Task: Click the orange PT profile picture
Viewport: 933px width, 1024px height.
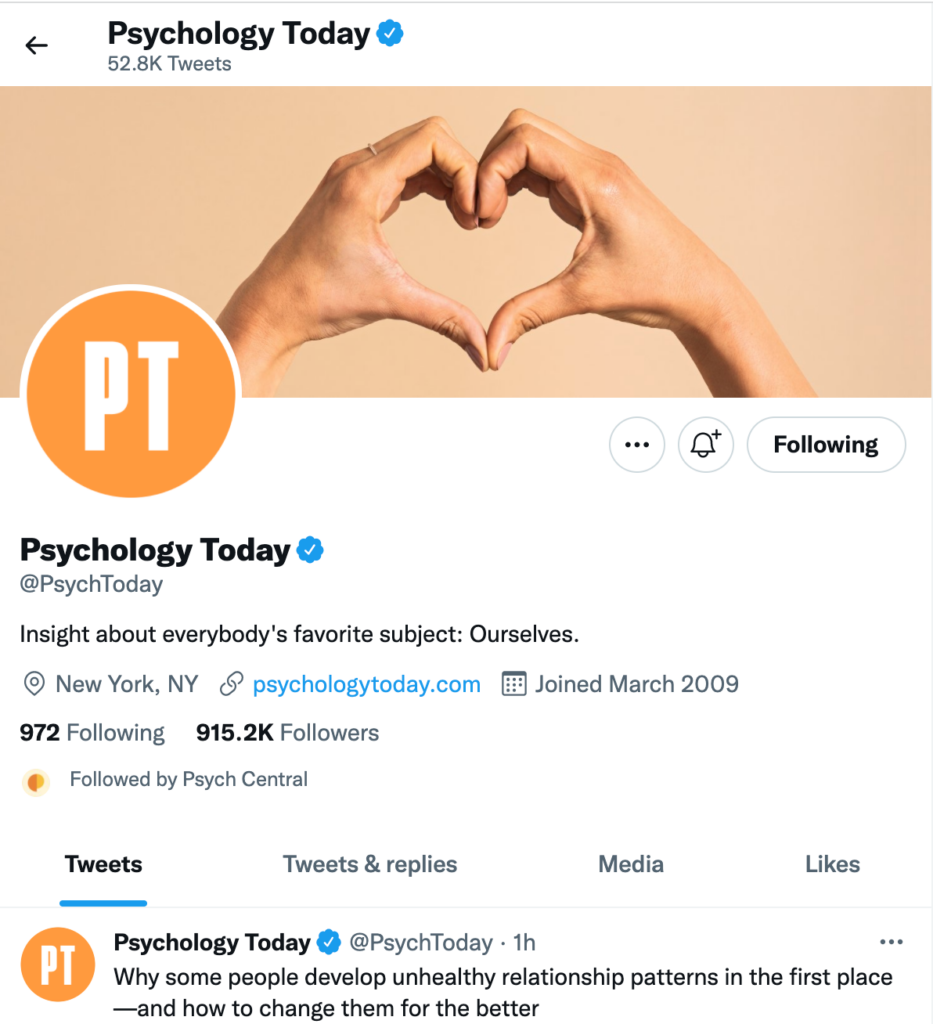Action: (x=131, y=394)
